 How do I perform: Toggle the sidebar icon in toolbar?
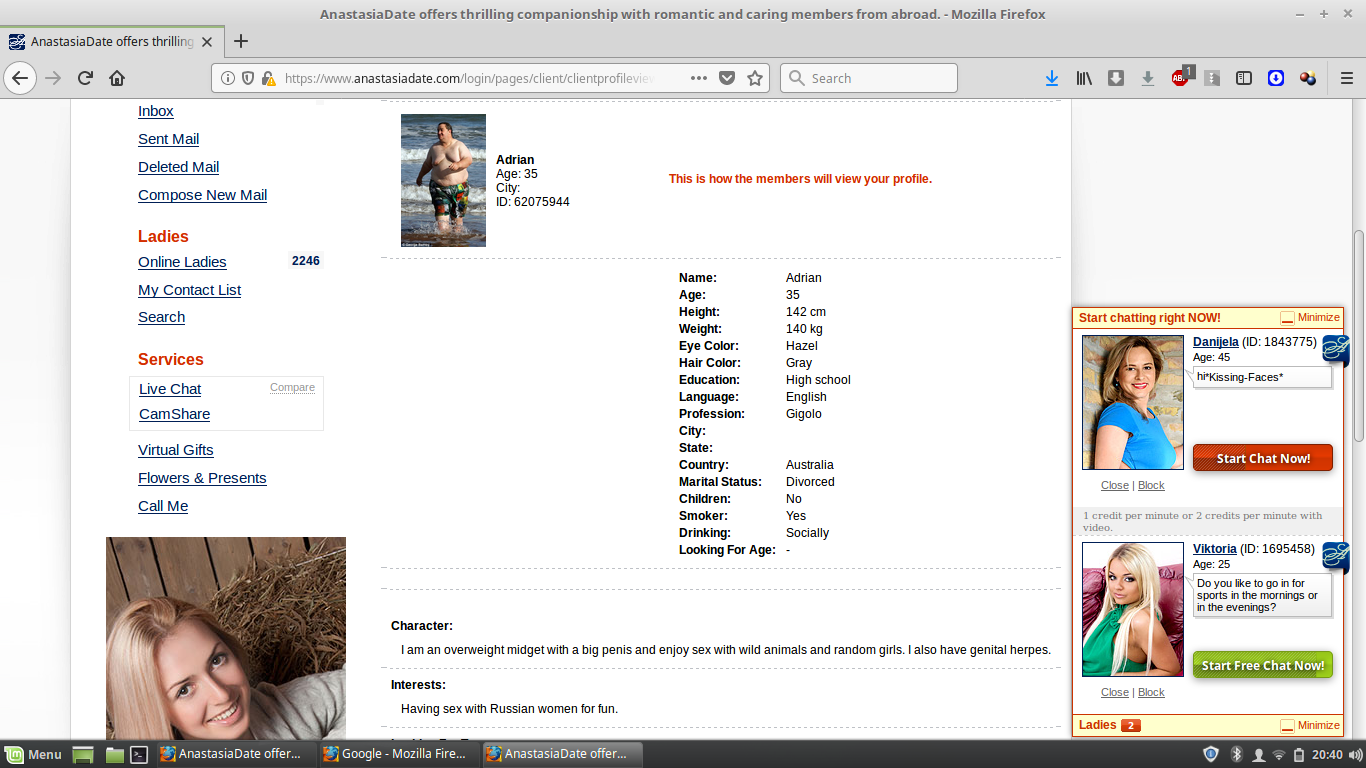tap(1244, 78)
